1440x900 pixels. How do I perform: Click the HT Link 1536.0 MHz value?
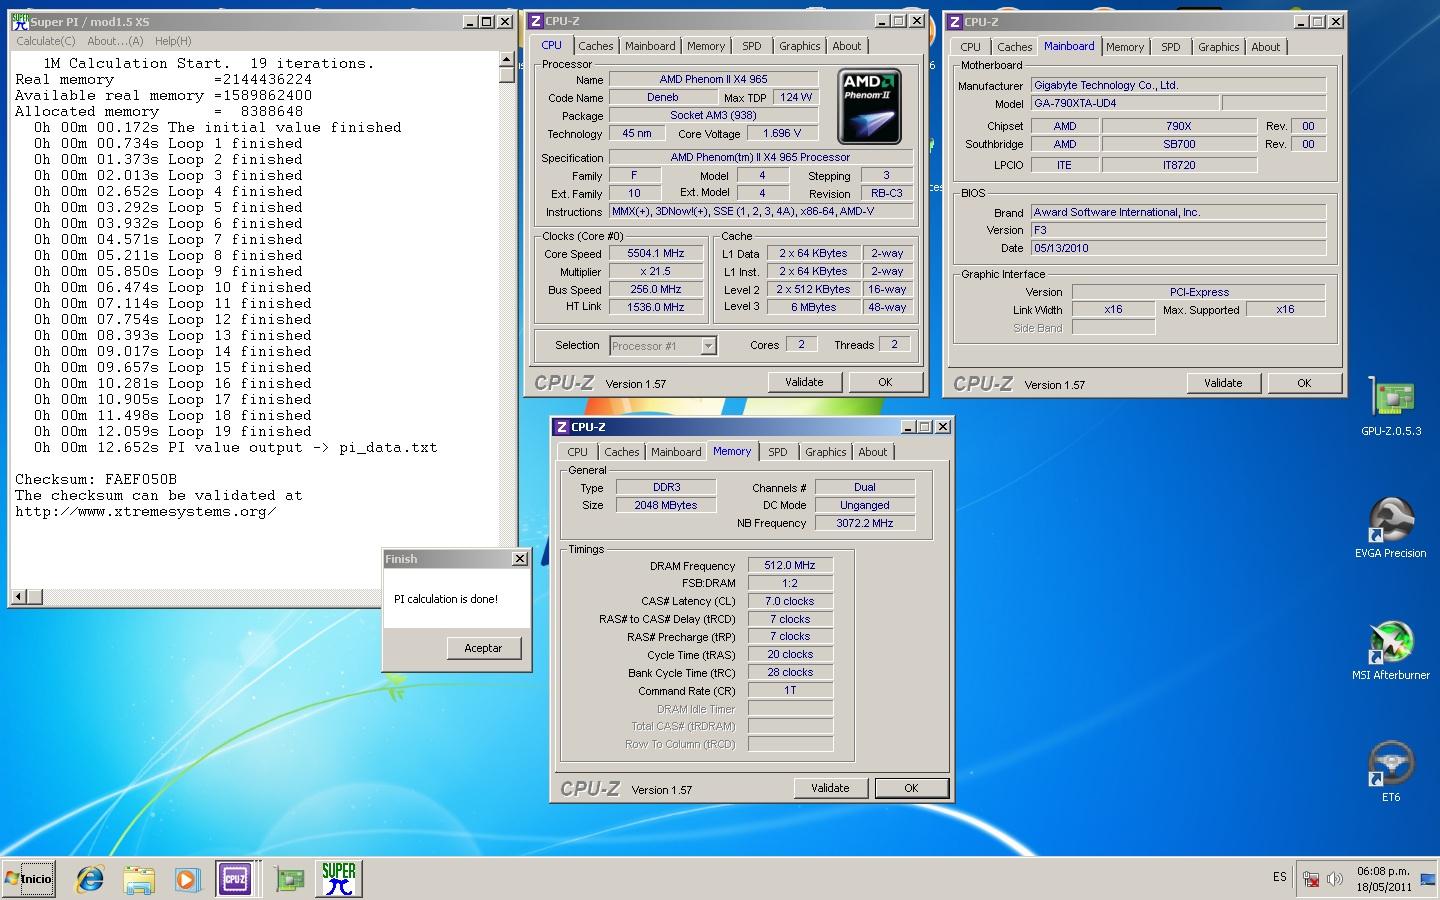[656, 308]
